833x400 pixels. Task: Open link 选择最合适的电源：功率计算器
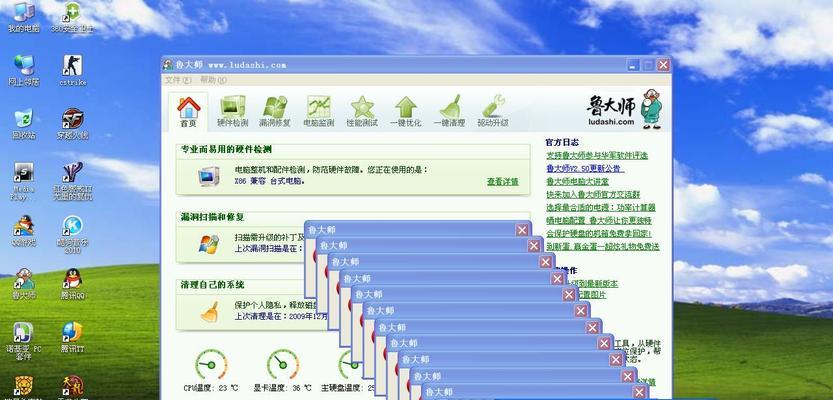coord(601,207)
